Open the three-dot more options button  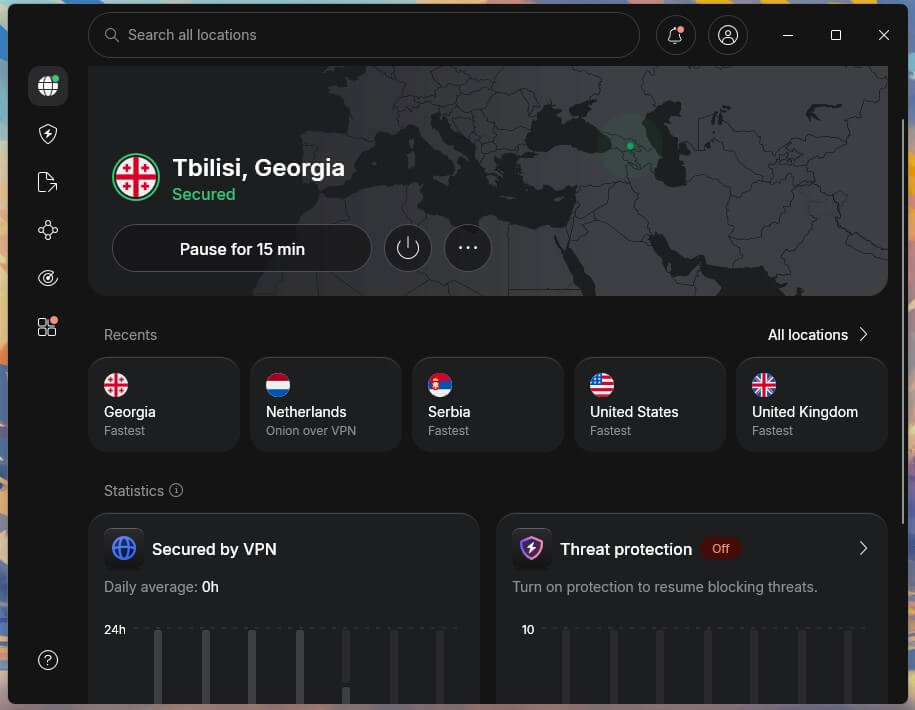(467, 248)
